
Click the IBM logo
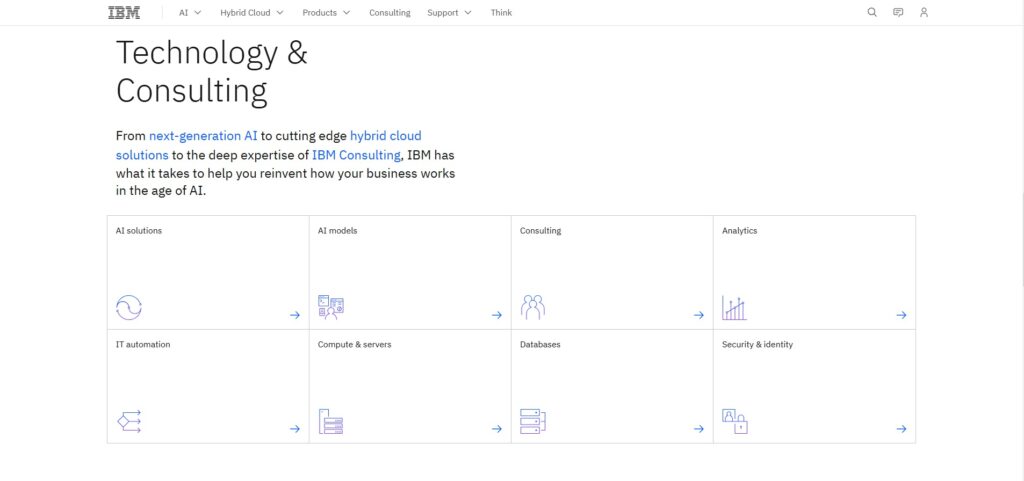tap(124, 12)
